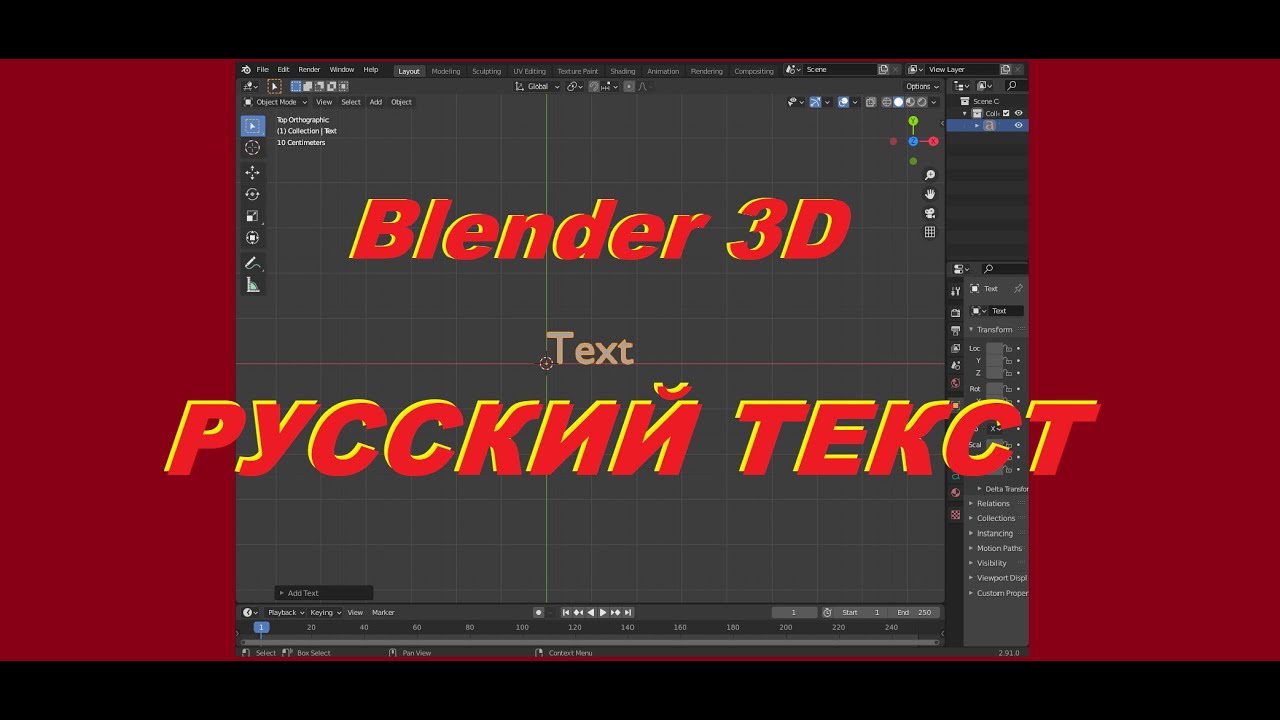This screenshot has height=720, width=1280.
Task: Click the new scene icon beside Scene
Action: coord(883,70)
